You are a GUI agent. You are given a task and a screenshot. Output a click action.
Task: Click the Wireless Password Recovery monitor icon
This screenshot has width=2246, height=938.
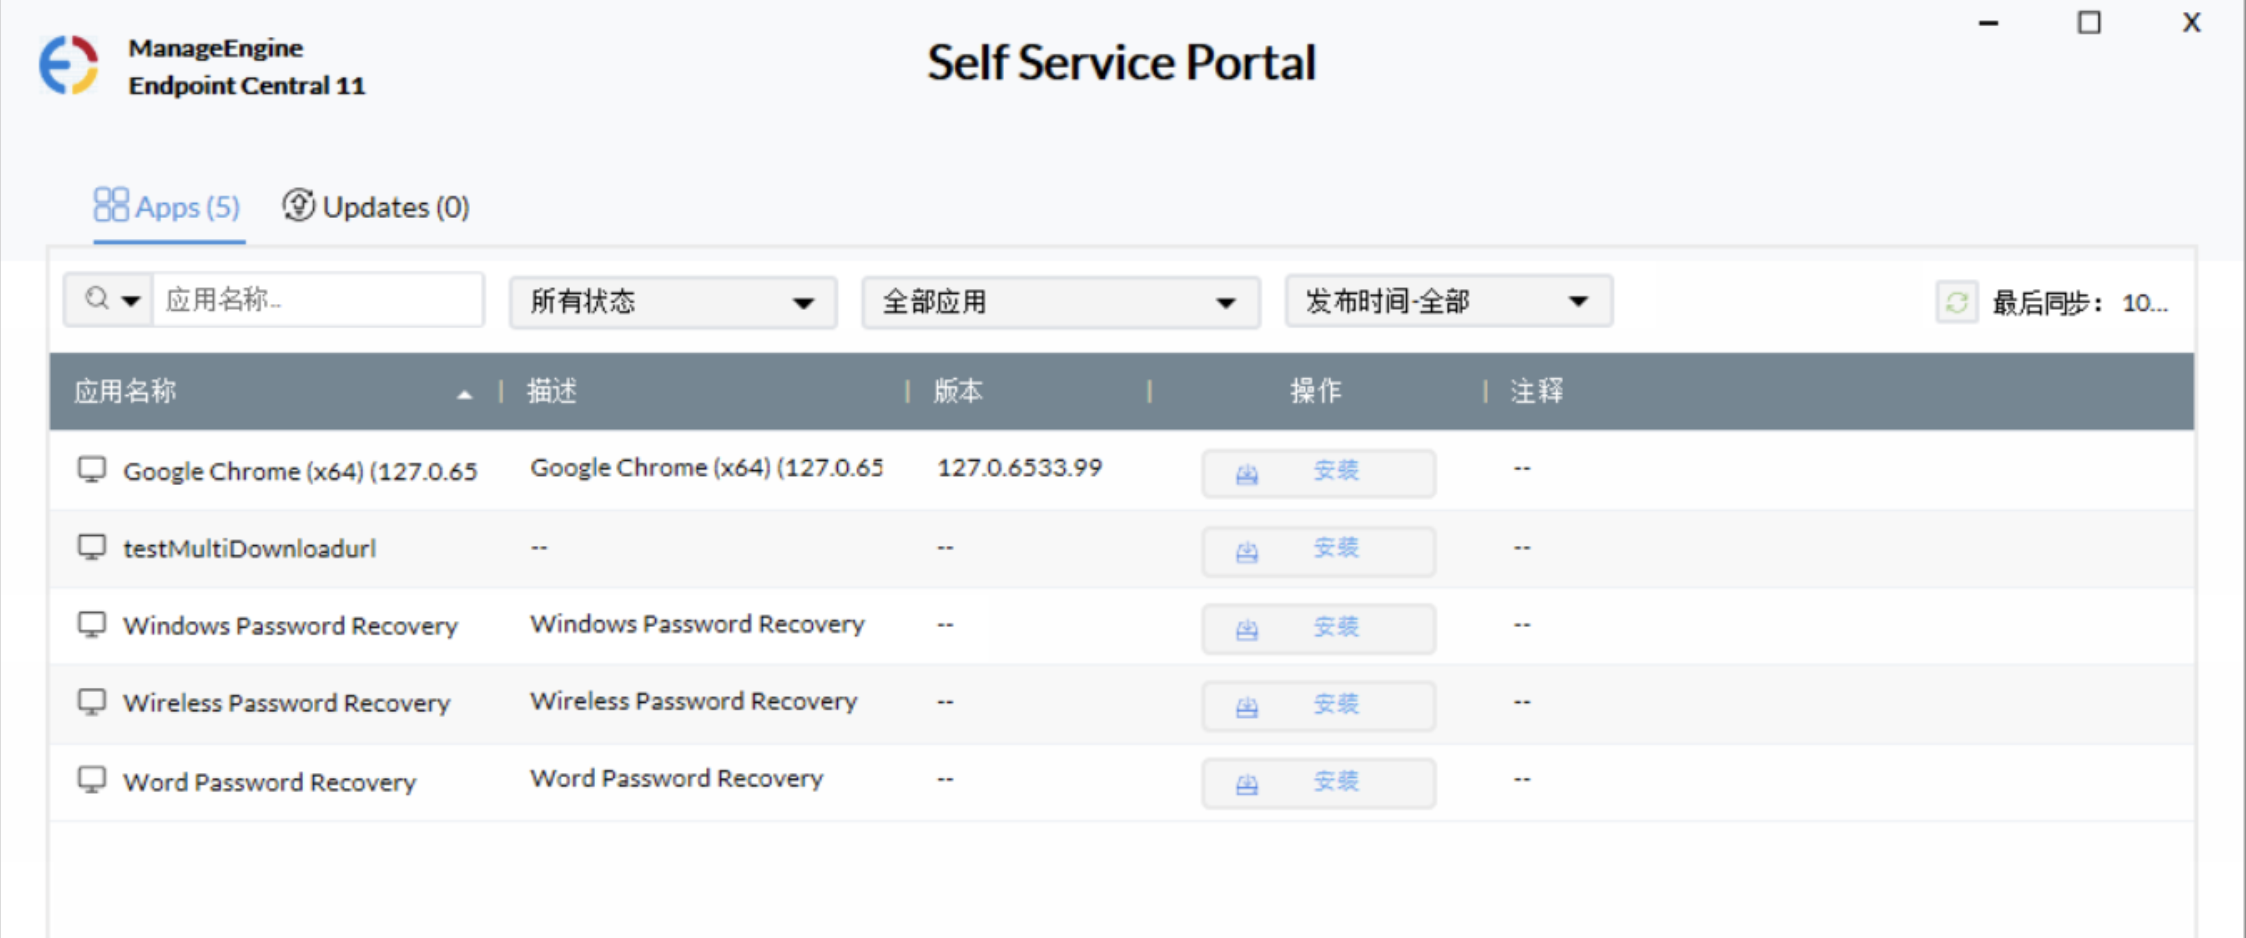[x=92, y=702]
